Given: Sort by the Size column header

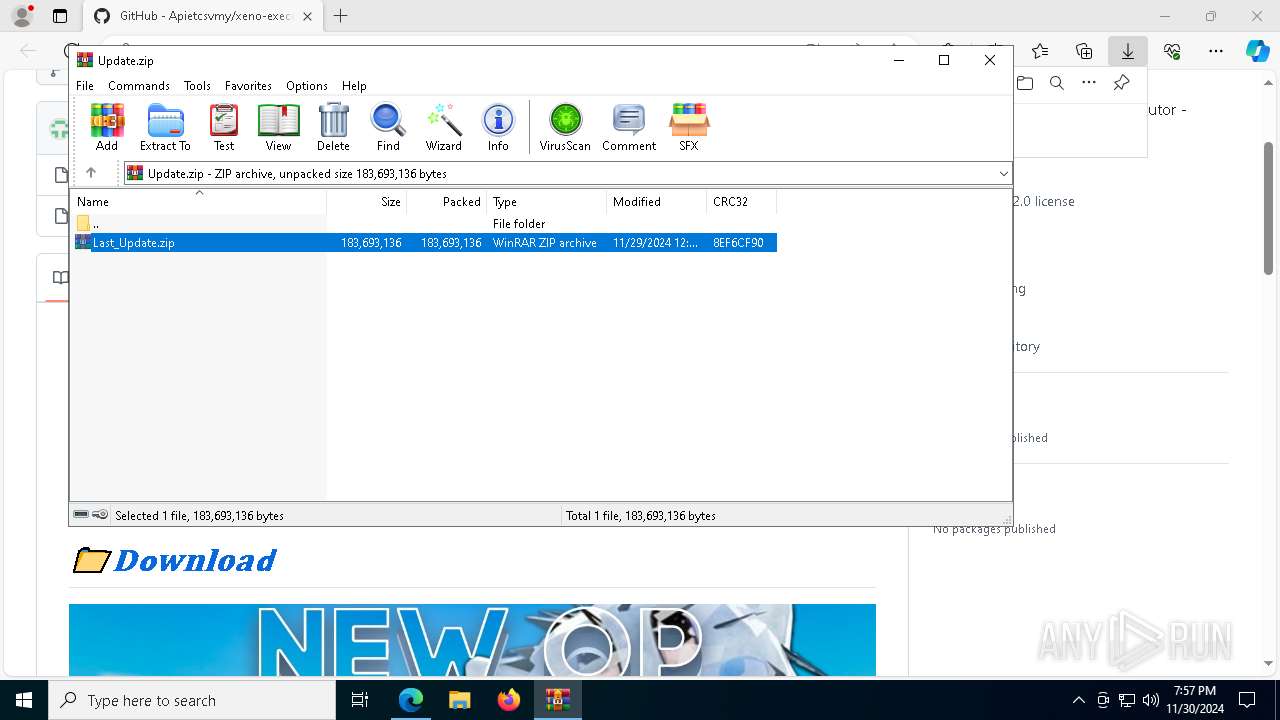Looking at the screenshot, I should [x=367, y=202].
